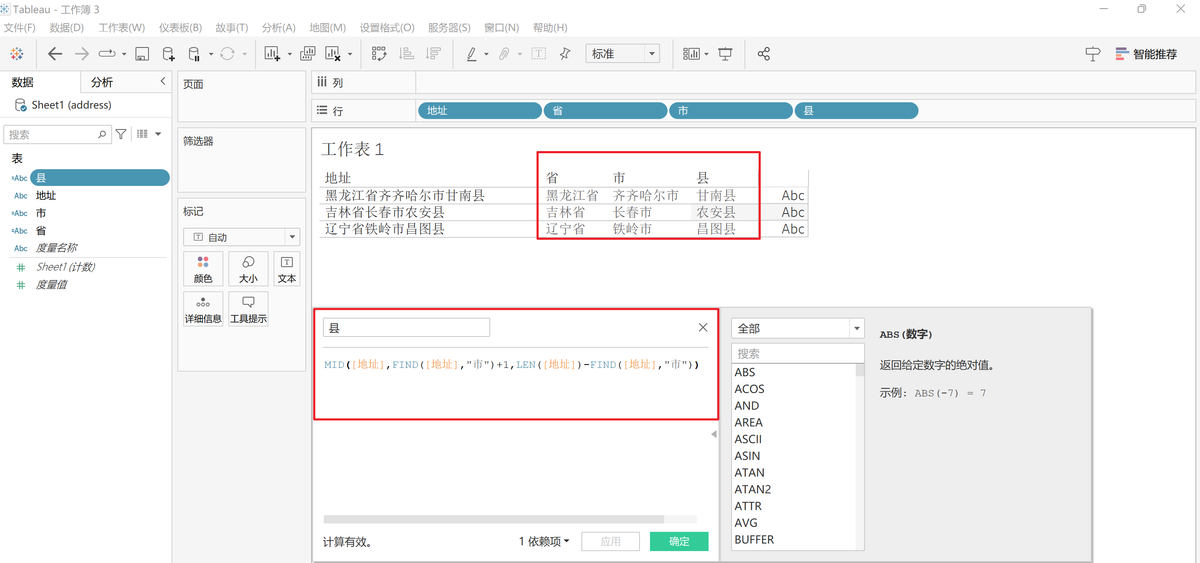Share the workbook with others

click(x=764, y=54)
